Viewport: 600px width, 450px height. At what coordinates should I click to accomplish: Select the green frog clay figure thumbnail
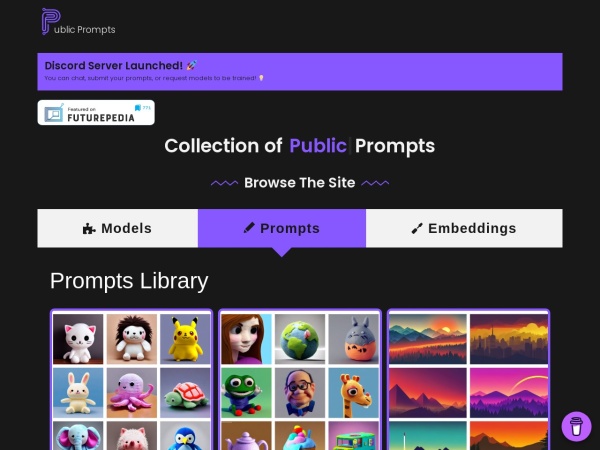tap(246, 393)
